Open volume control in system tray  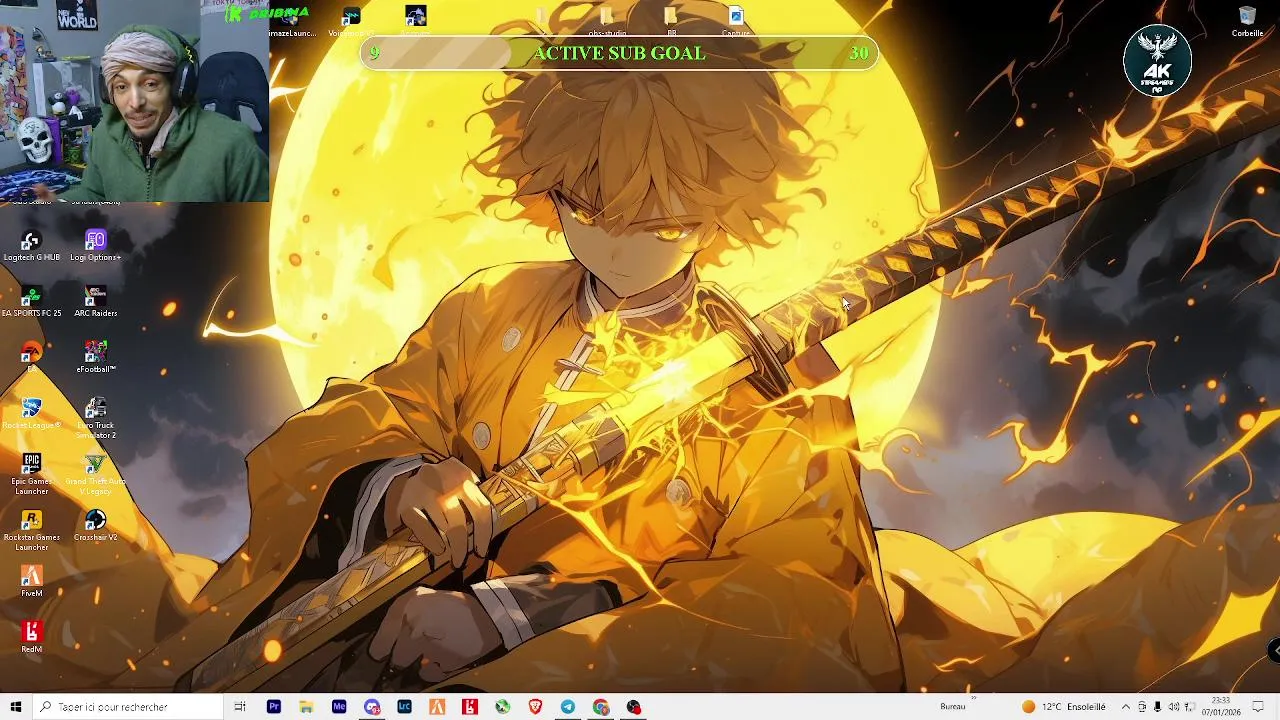coord(1174,707)
